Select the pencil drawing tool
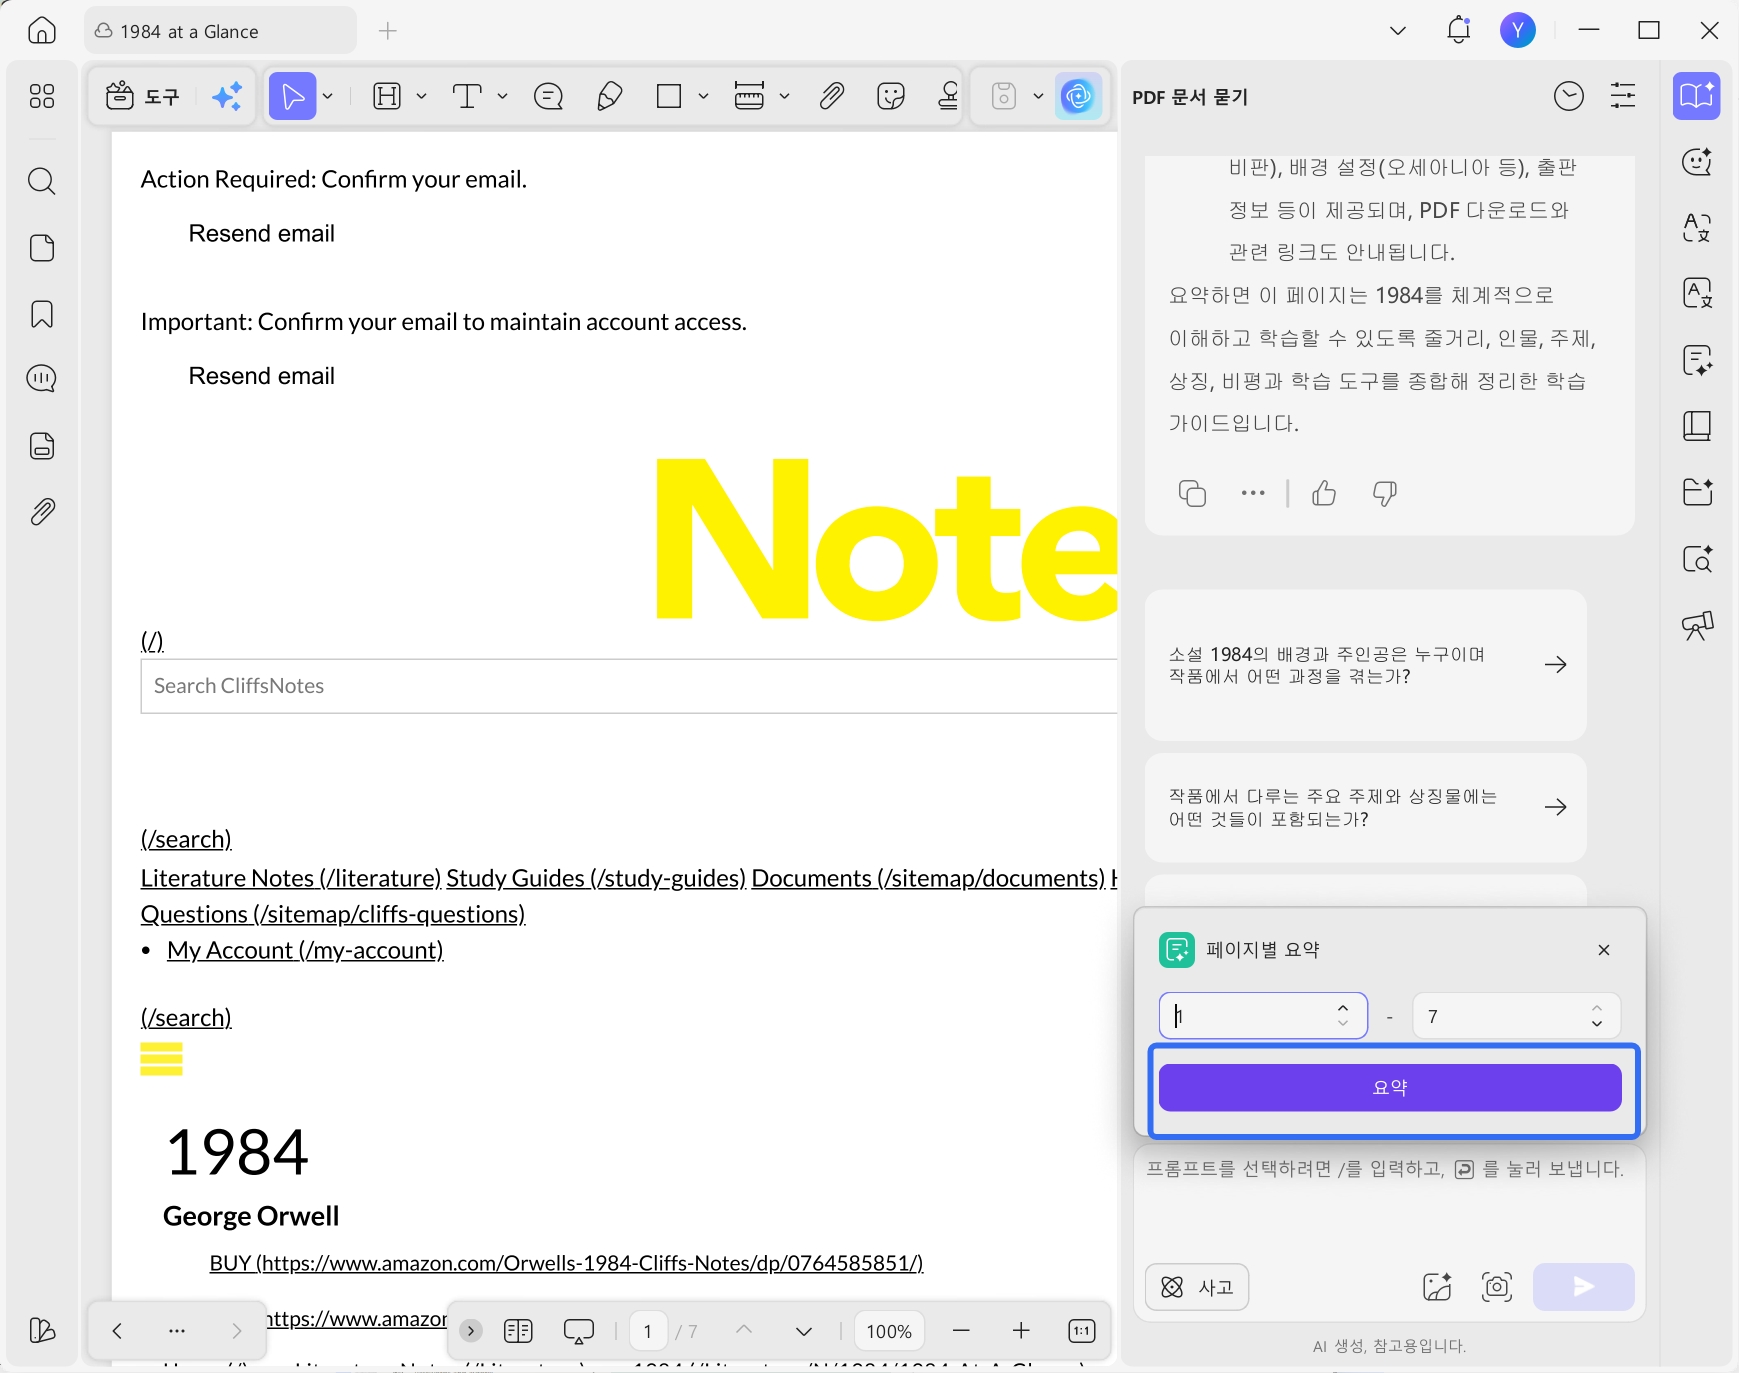 point(609,96)
